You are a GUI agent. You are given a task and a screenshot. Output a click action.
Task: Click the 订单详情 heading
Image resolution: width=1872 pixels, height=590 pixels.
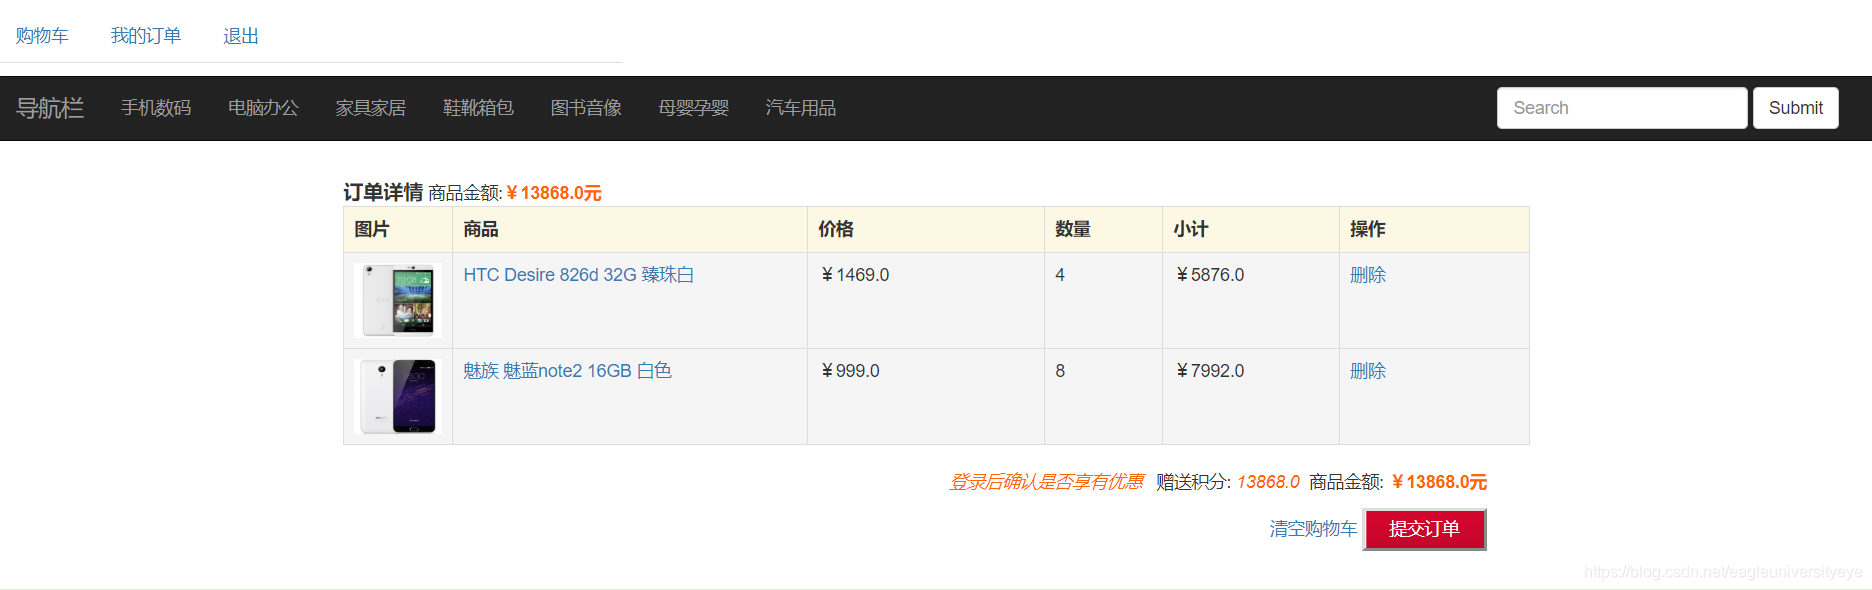coord(383,192)
